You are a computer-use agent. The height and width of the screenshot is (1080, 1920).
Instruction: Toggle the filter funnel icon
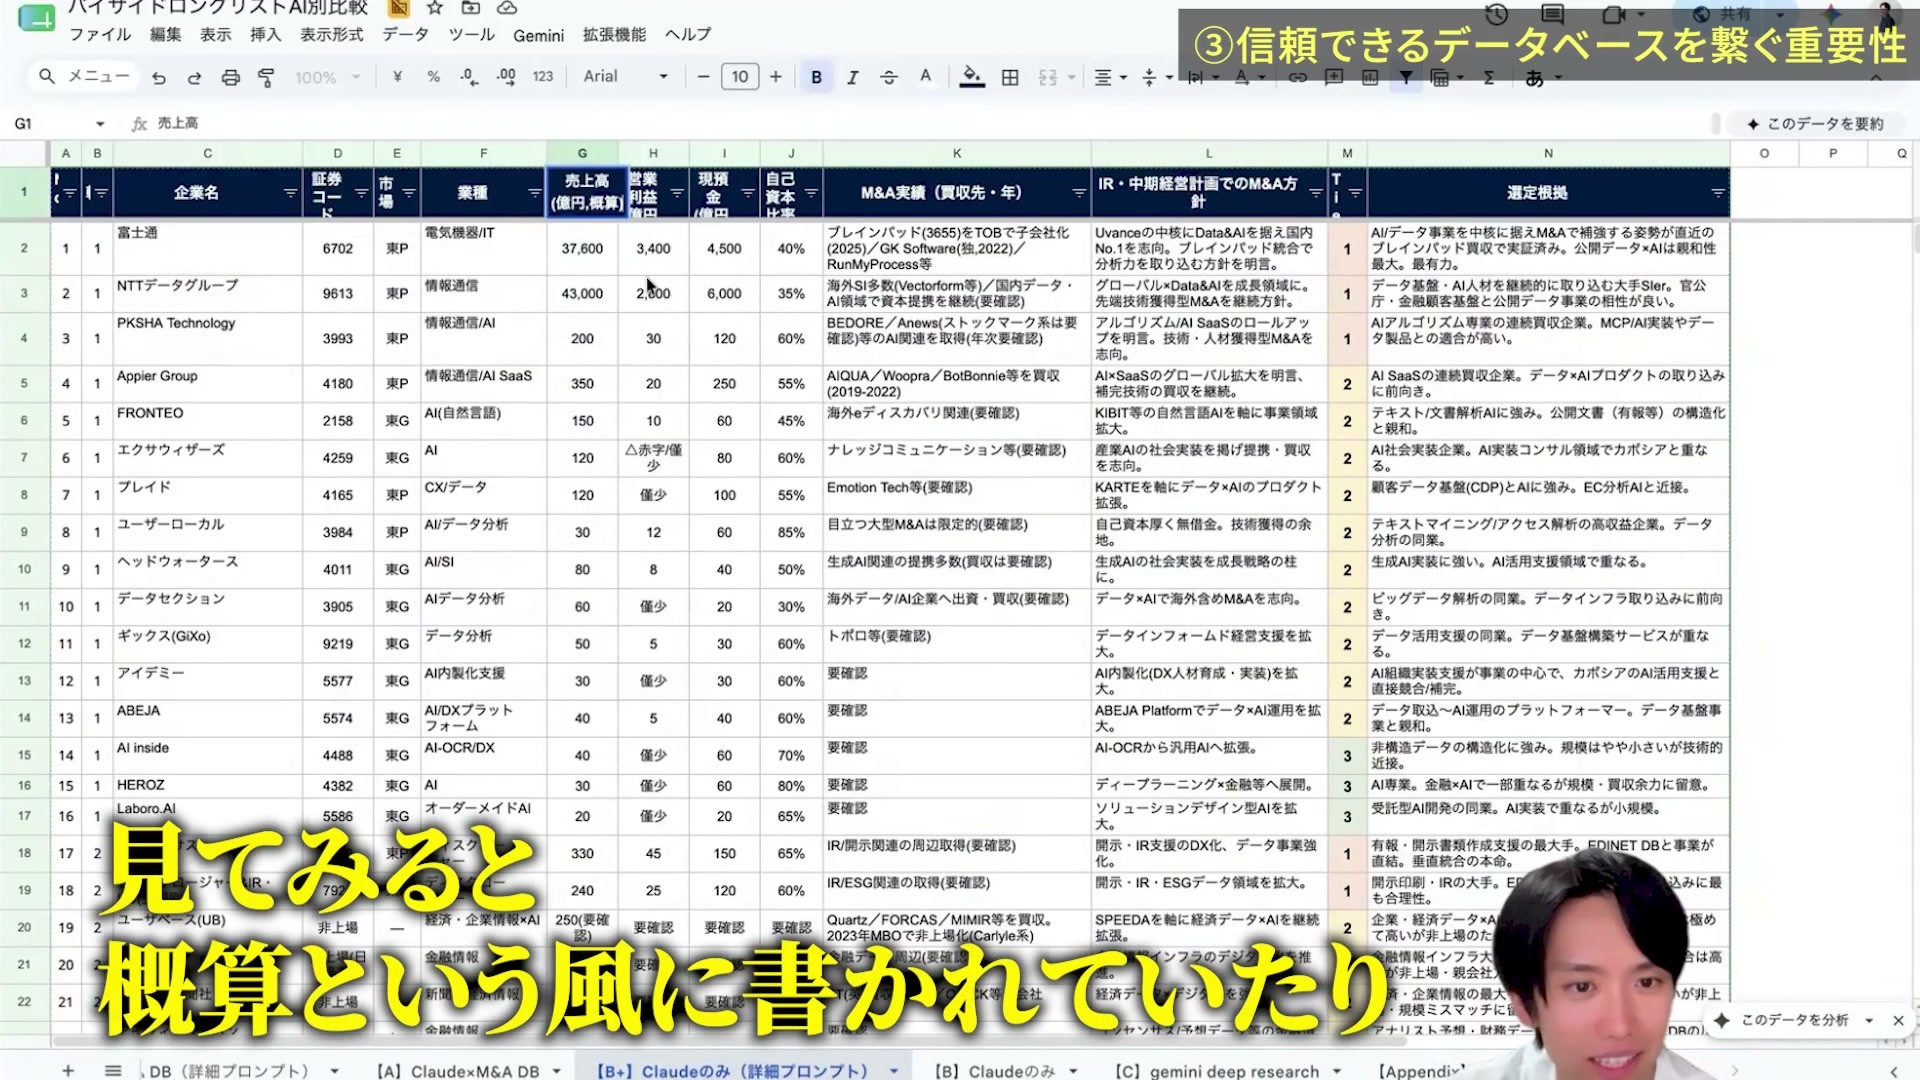(1406, 77)
